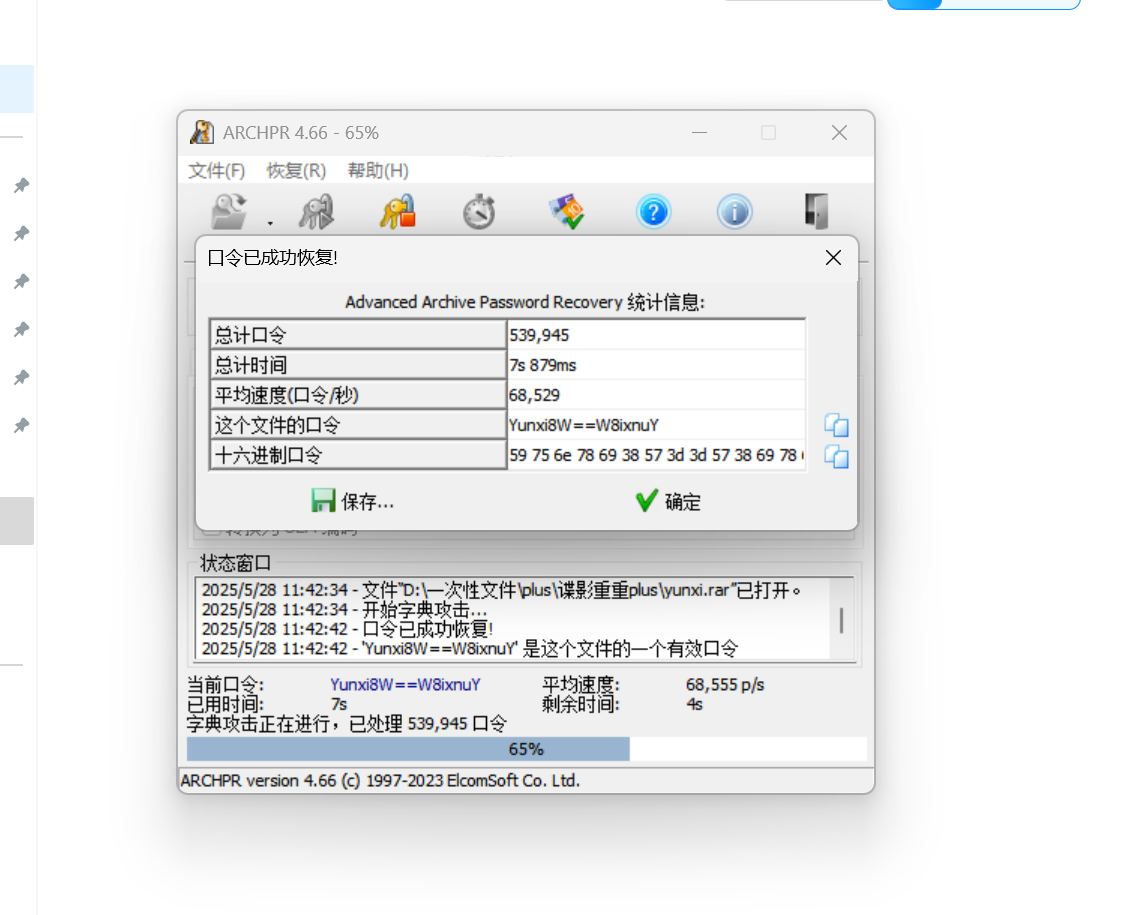Click the remaining time value 4s
The image size is (1140, 915).
694,704
